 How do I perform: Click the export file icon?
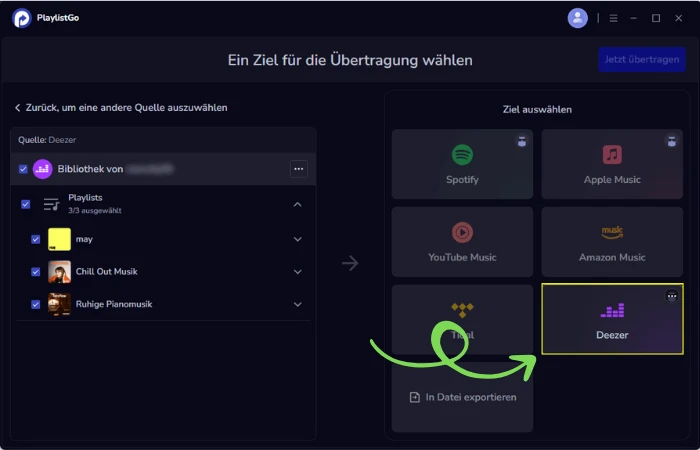(x=415, y=397)
